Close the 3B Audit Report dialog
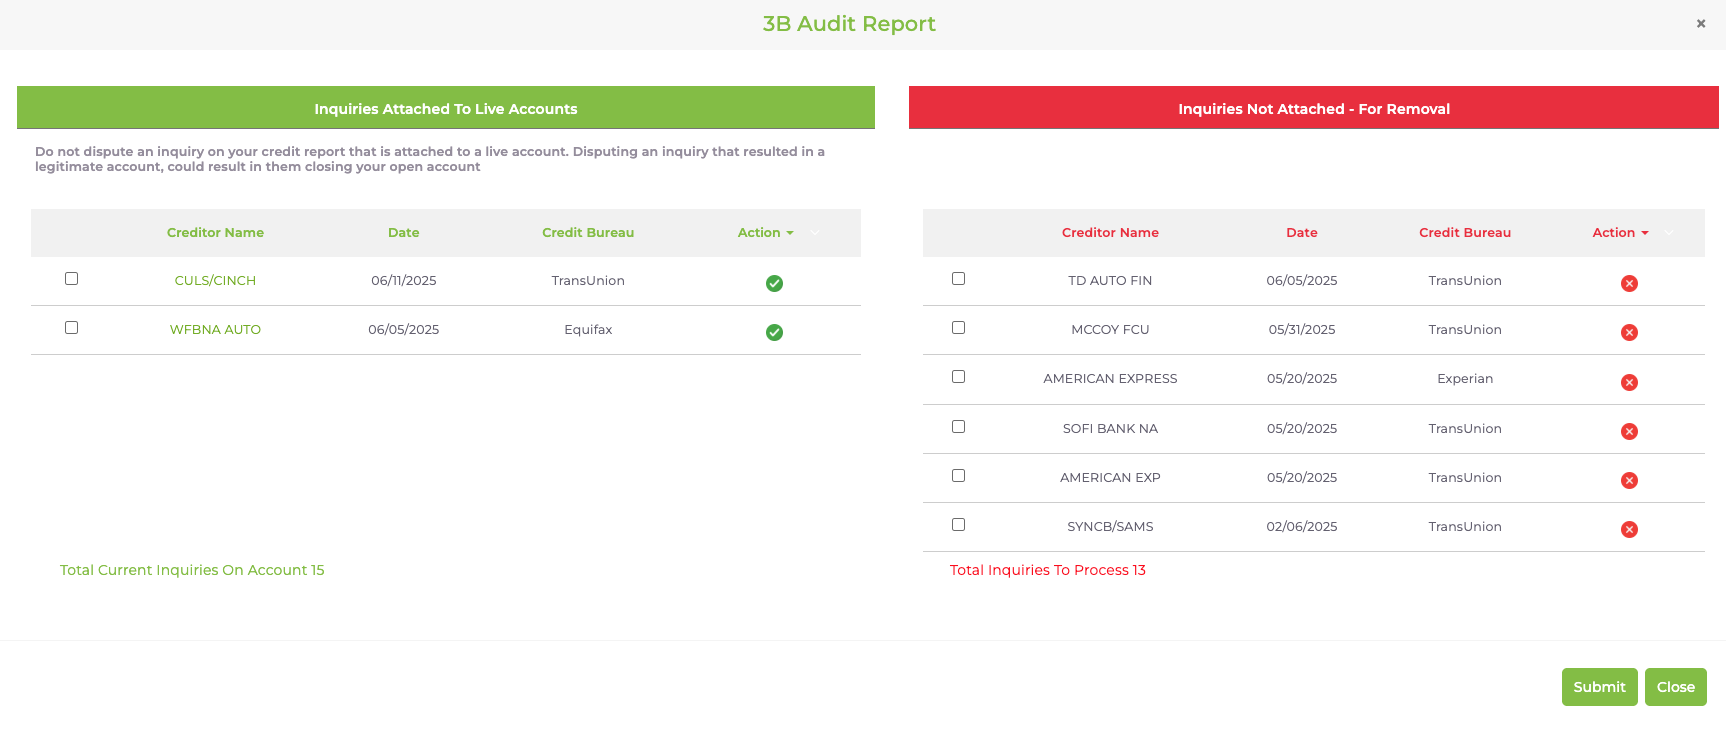The height and width of the screenshot is (731, 1726). tap(1700, 23)
